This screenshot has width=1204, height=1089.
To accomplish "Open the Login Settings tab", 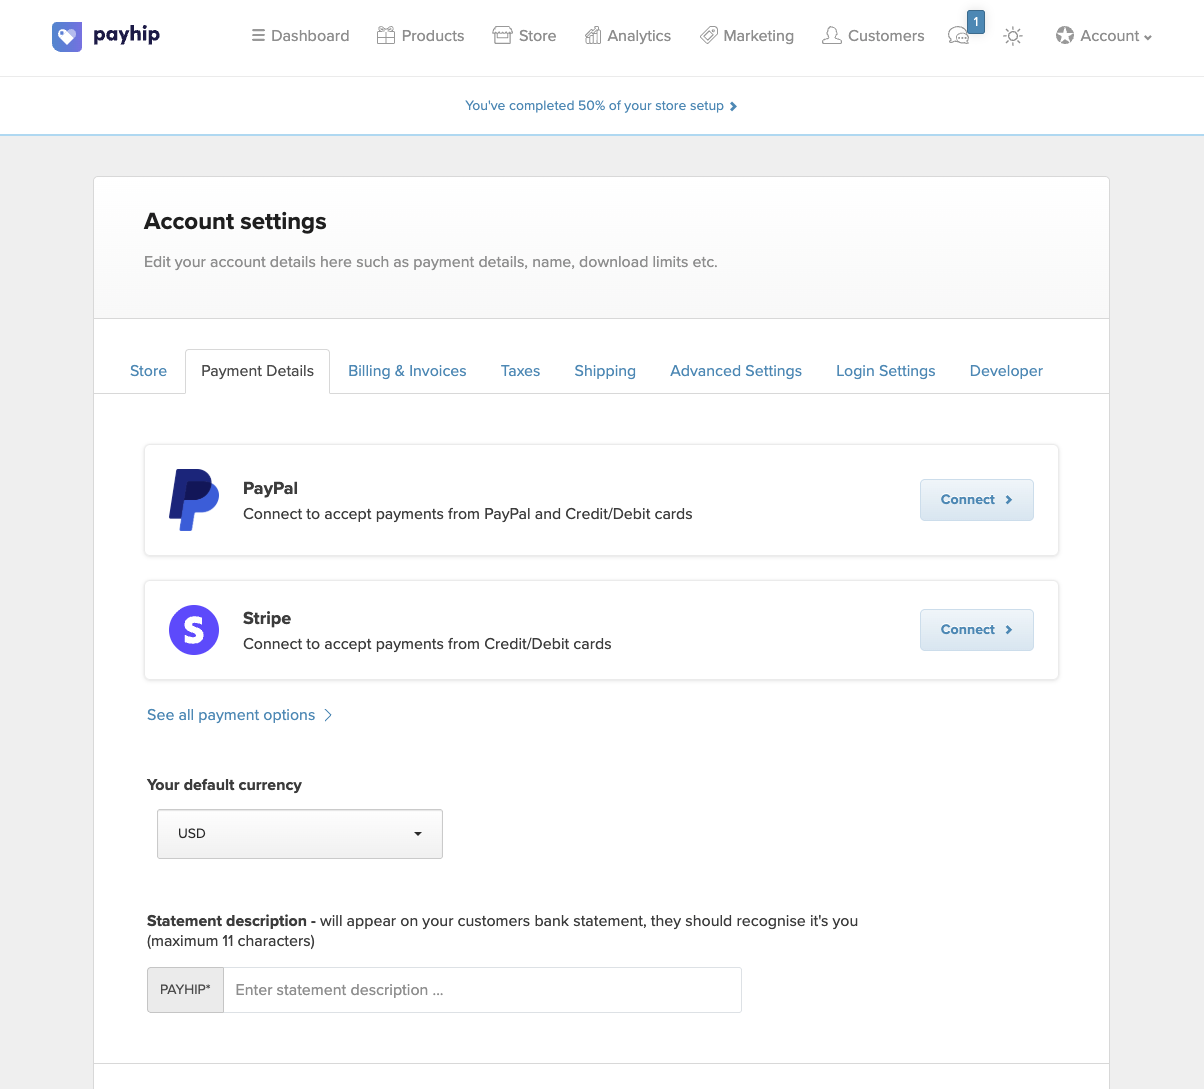I will click(x=886, y=371).
